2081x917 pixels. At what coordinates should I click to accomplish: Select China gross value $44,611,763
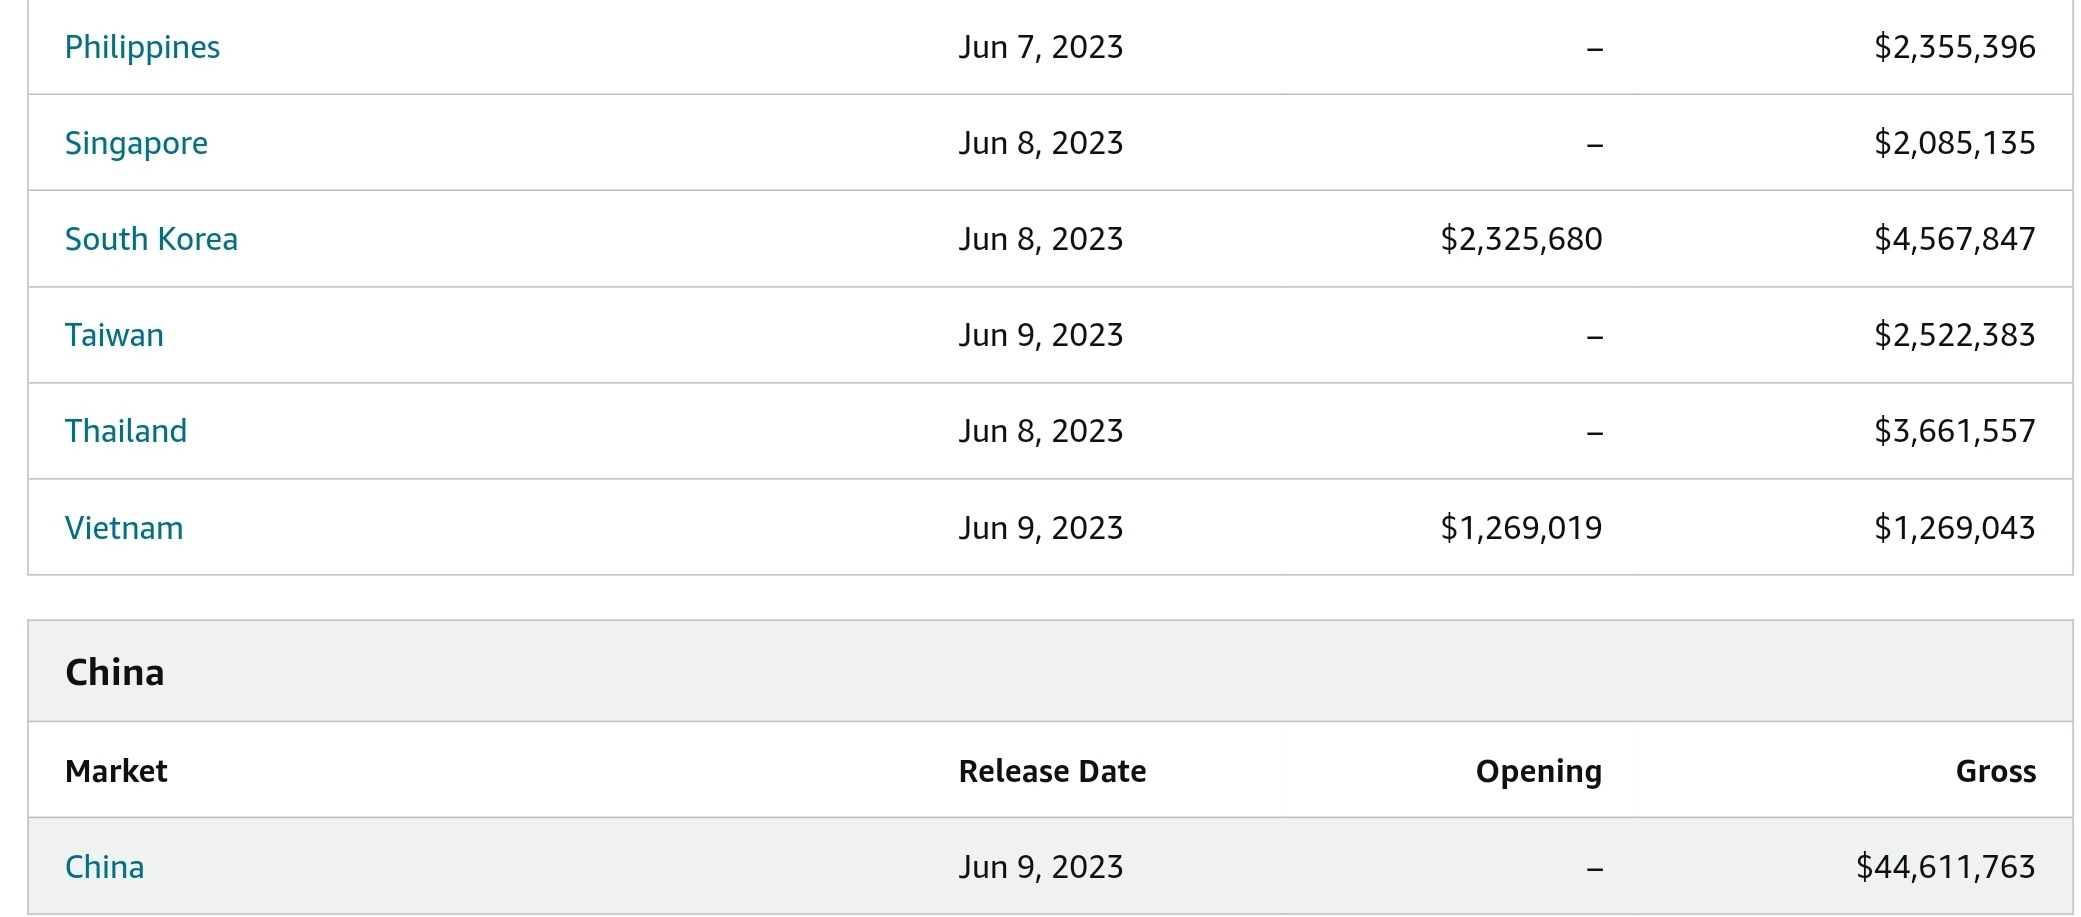(x=1946, y=866)
